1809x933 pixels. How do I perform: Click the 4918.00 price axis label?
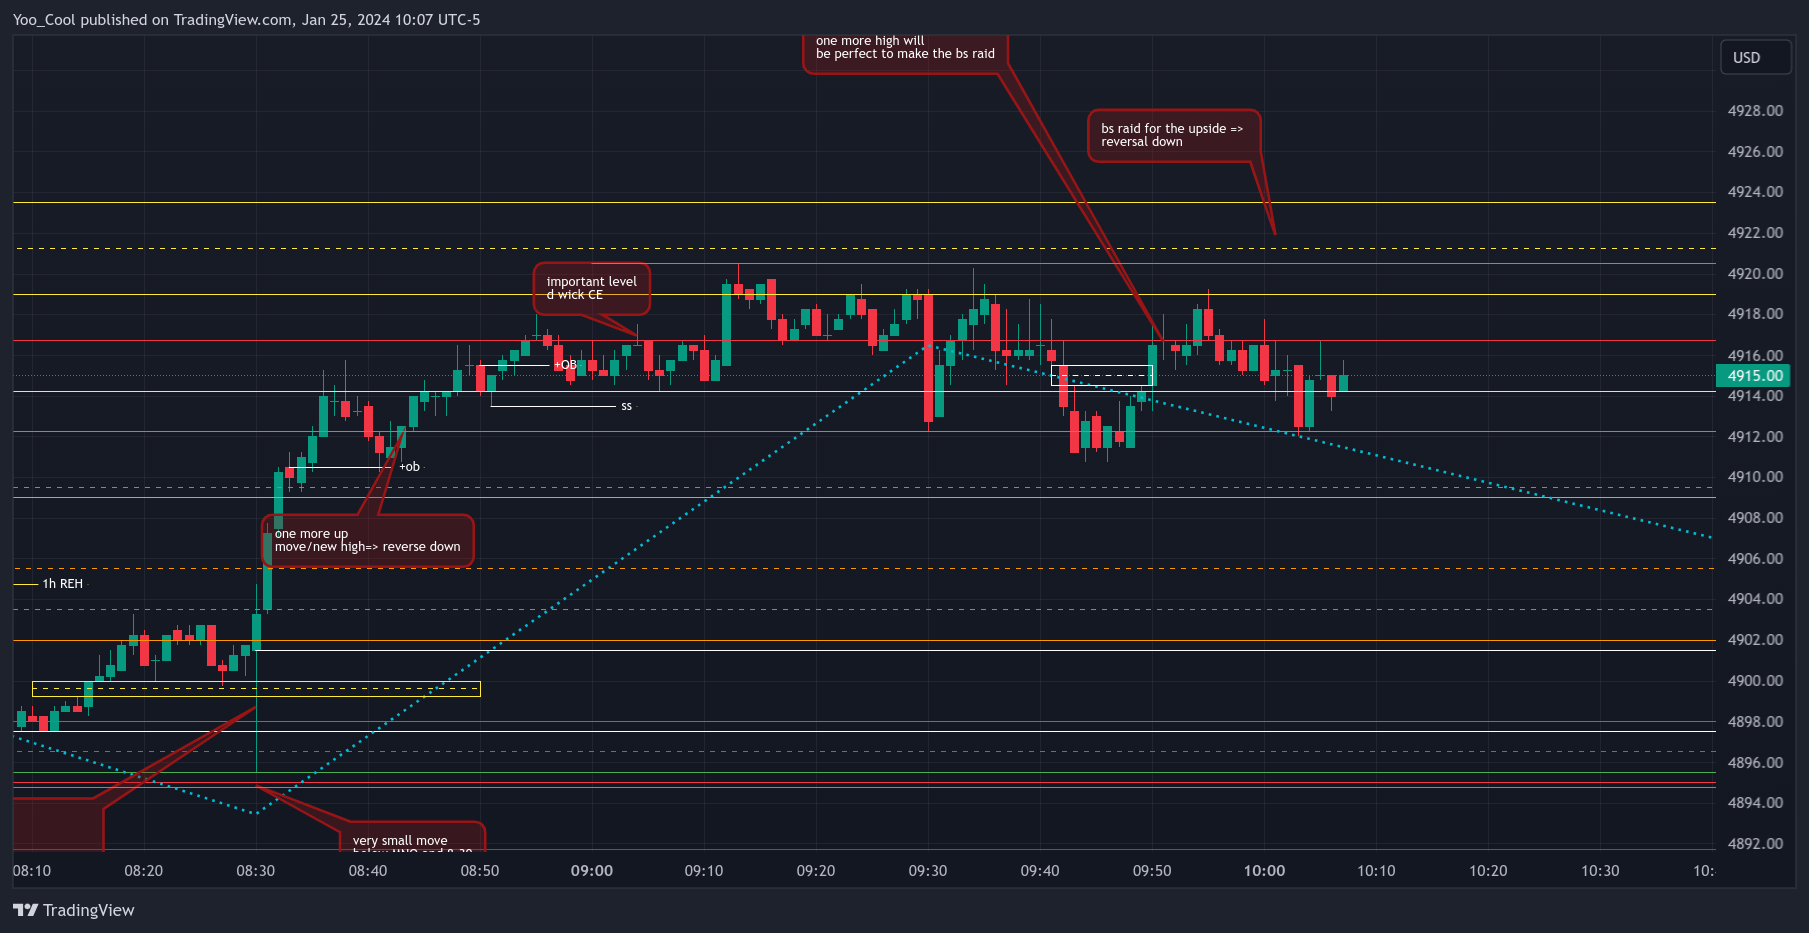1755,314
